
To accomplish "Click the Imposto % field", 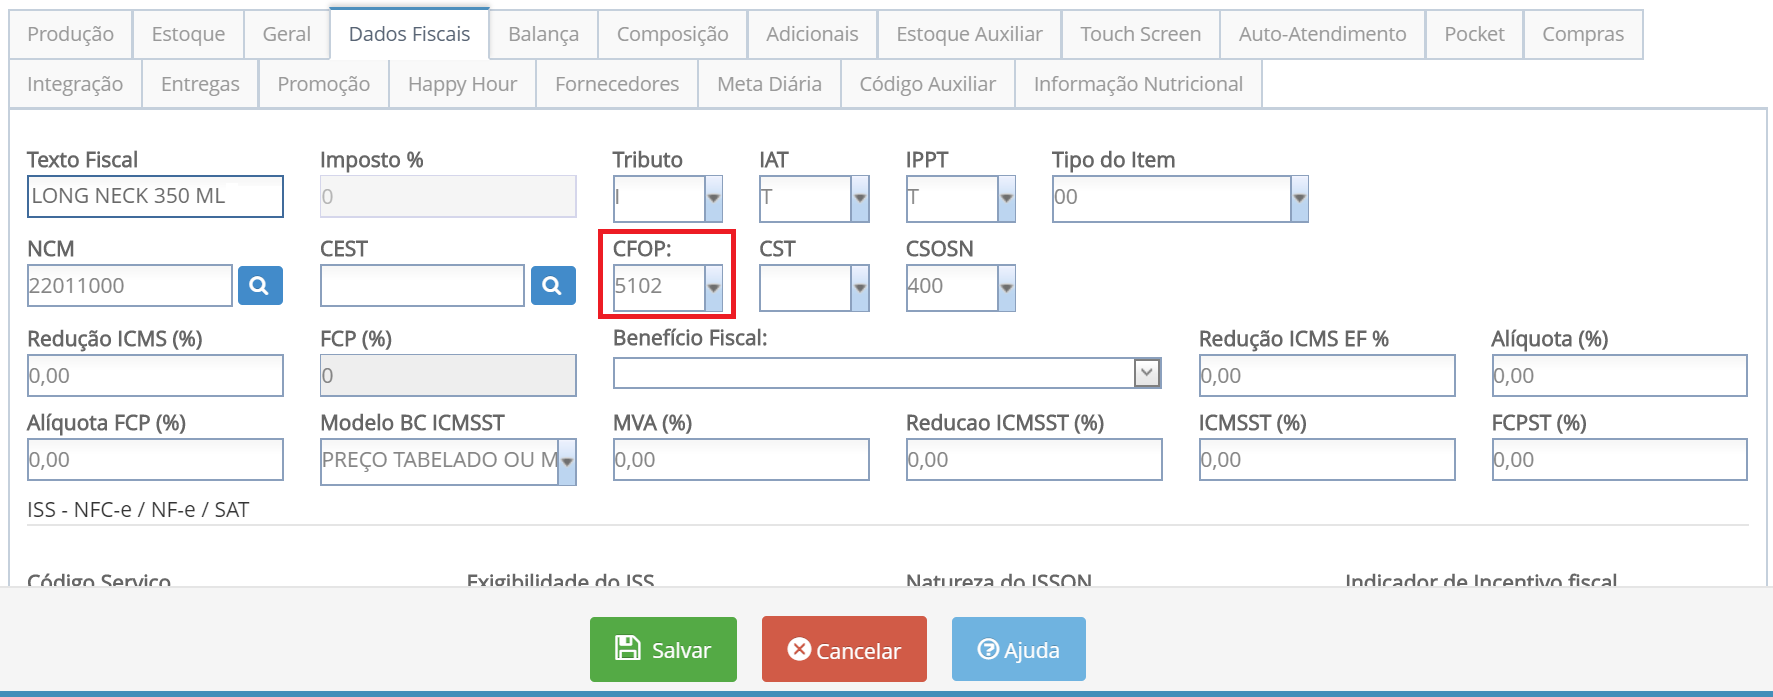I will [448, 196].
